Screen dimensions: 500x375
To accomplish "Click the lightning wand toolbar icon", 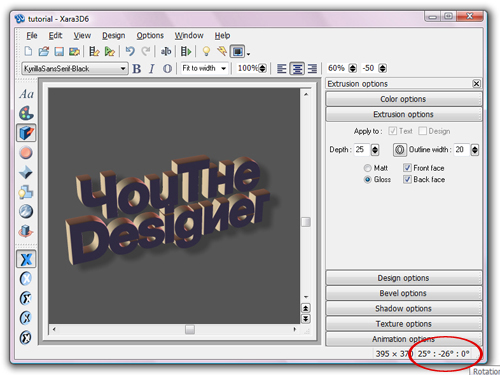I will click(x=222, y=51).
